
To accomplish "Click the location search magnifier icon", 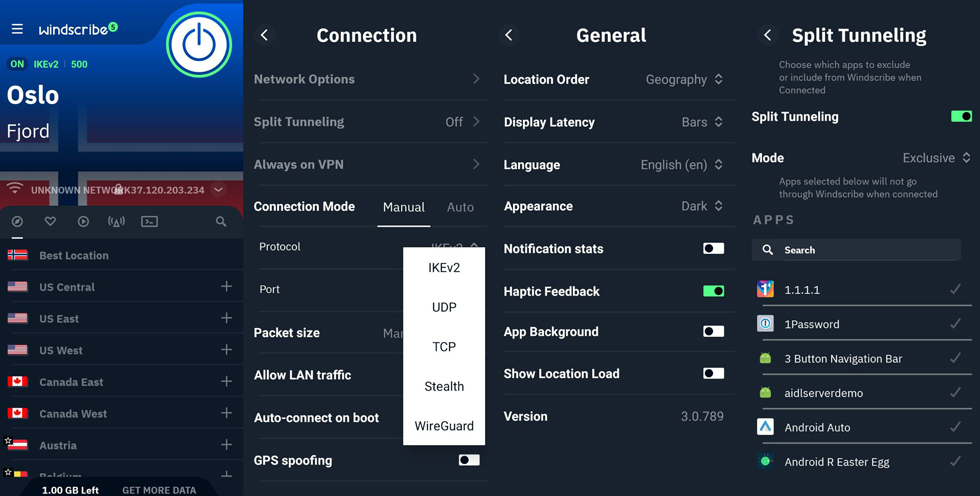I will (x=221, y=221).
